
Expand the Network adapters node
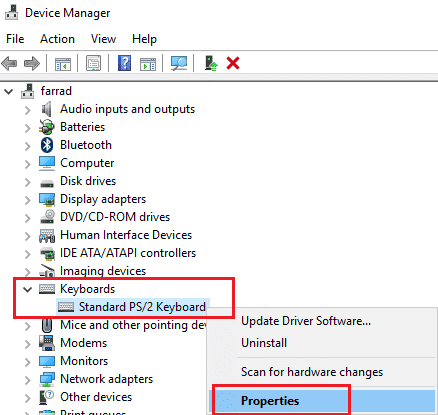28,380
